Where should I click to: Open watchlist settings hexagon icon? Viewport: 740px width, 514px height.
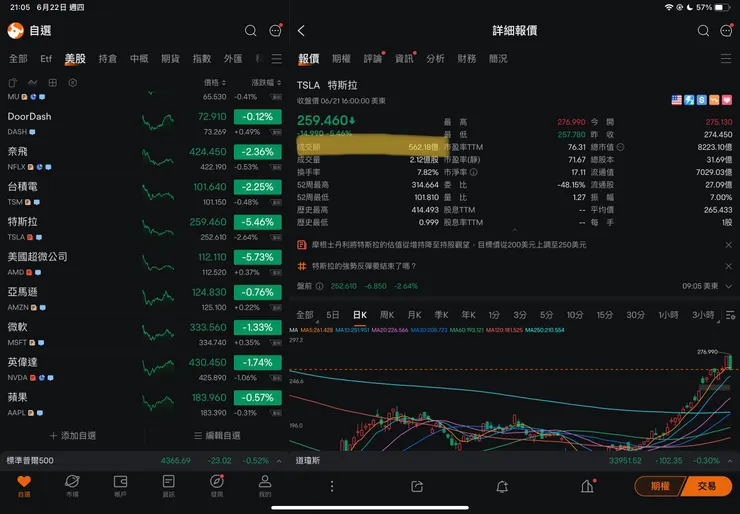[x=73, y=83]
